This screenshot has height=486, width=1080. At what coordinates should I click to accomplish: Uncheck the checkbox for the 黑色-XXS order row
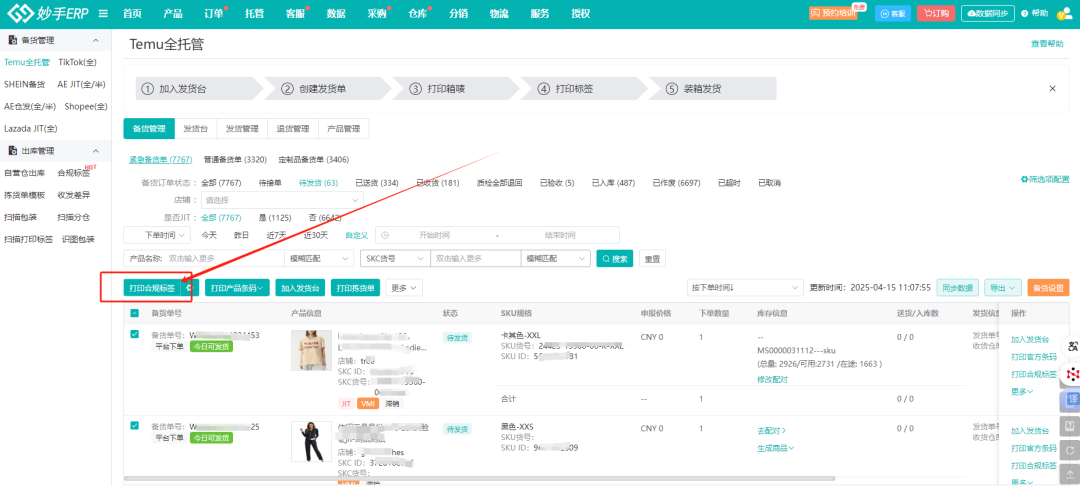click(x=134, y=425)
